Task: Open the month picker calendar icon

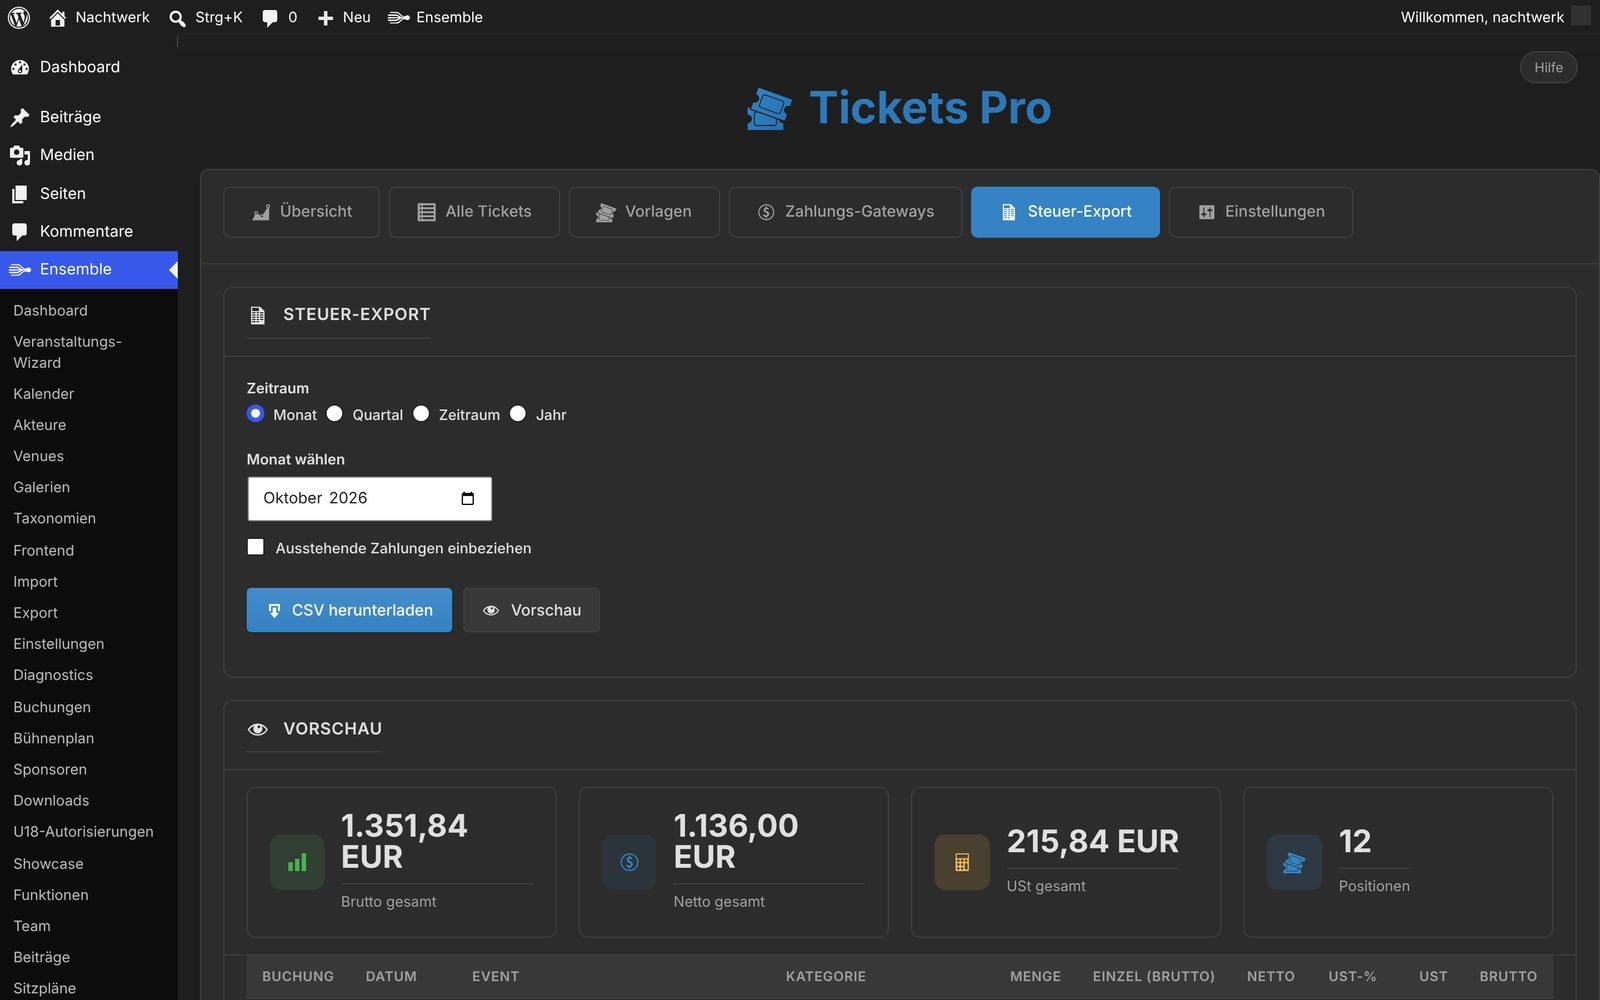Action: 467,498
